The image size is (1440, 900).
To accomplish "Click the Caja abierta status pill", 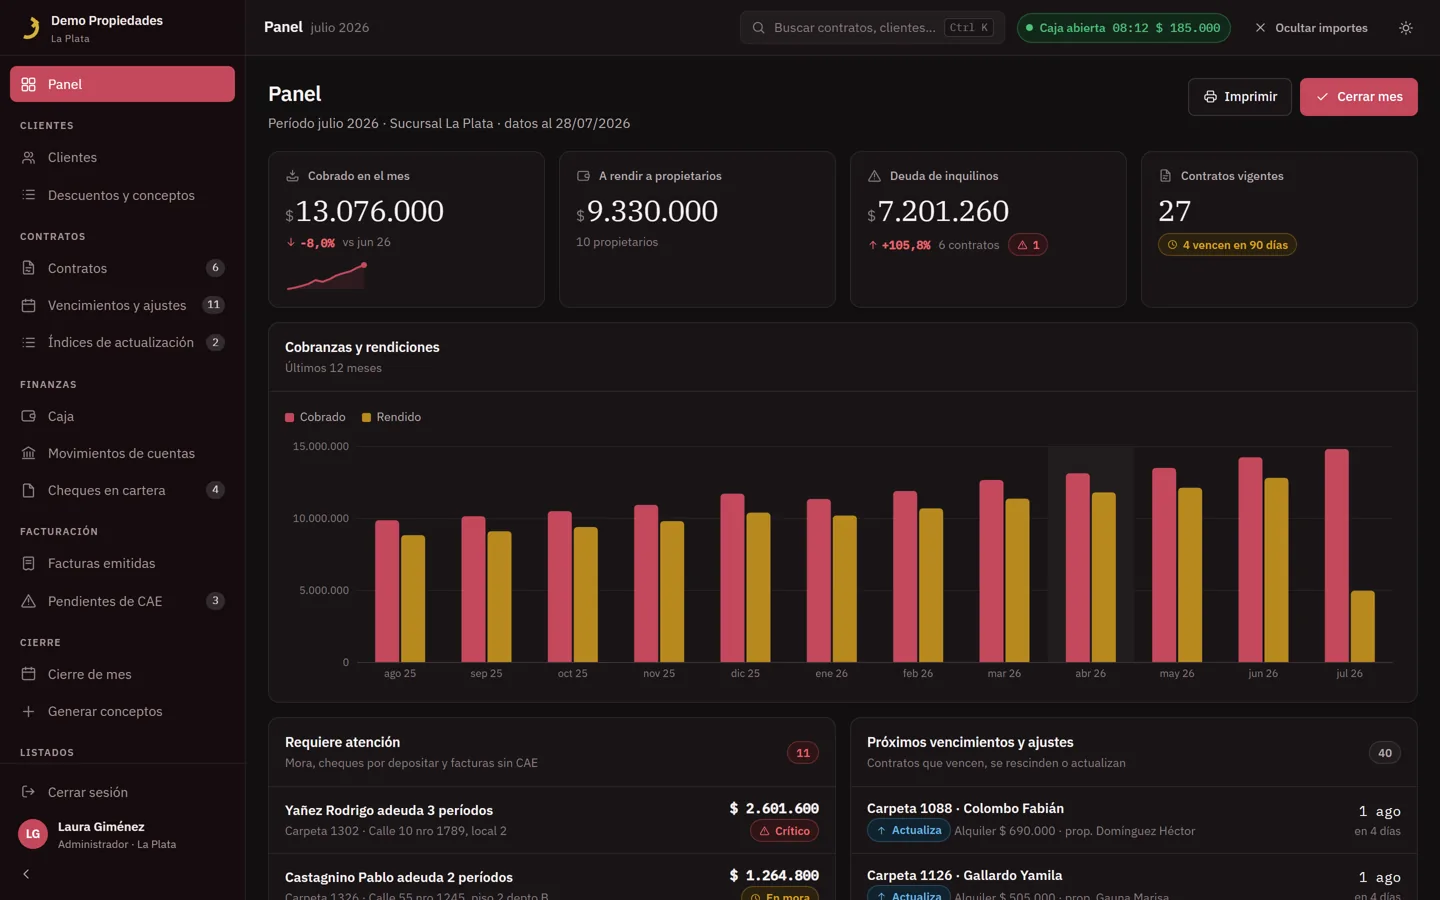I will tap(1124, 28).
